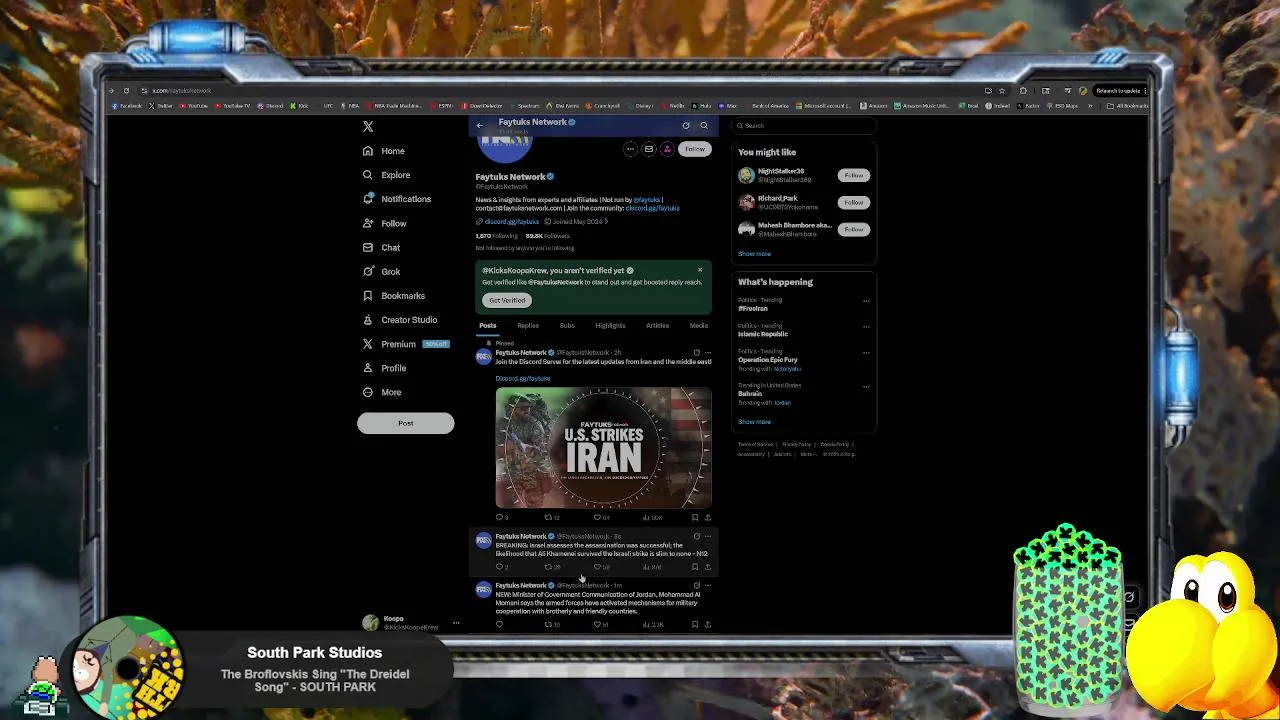Follow Richard_Park
This screenshot has height=720, width=1280.
coord(853,202)
